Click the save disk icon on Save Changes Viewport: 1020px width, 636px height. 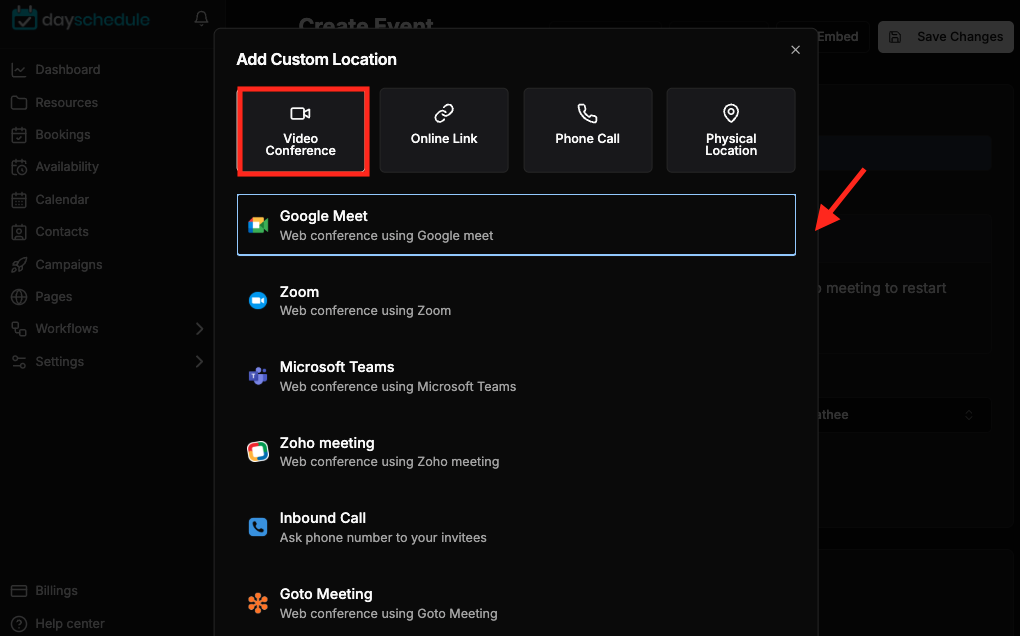pos(895,37)
